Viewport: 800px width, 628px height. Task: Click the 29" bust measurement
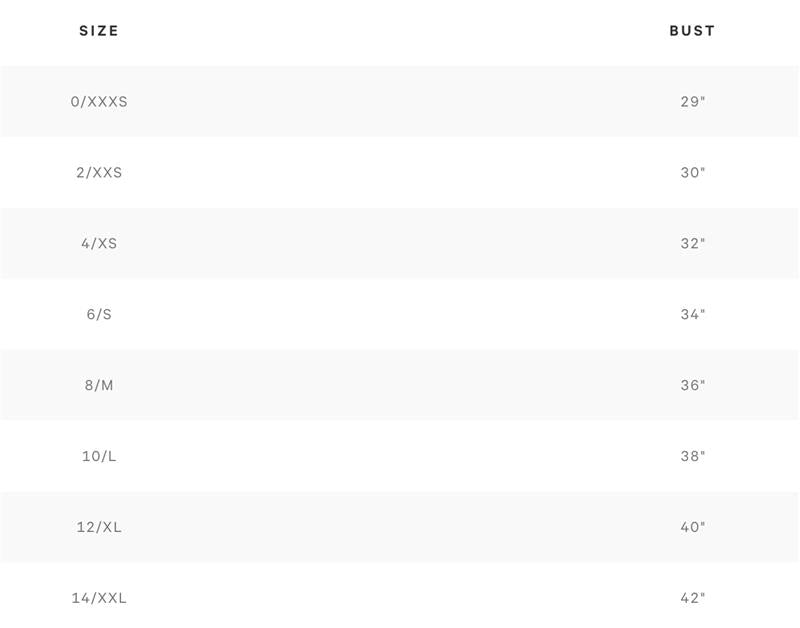tap(693, 102)
